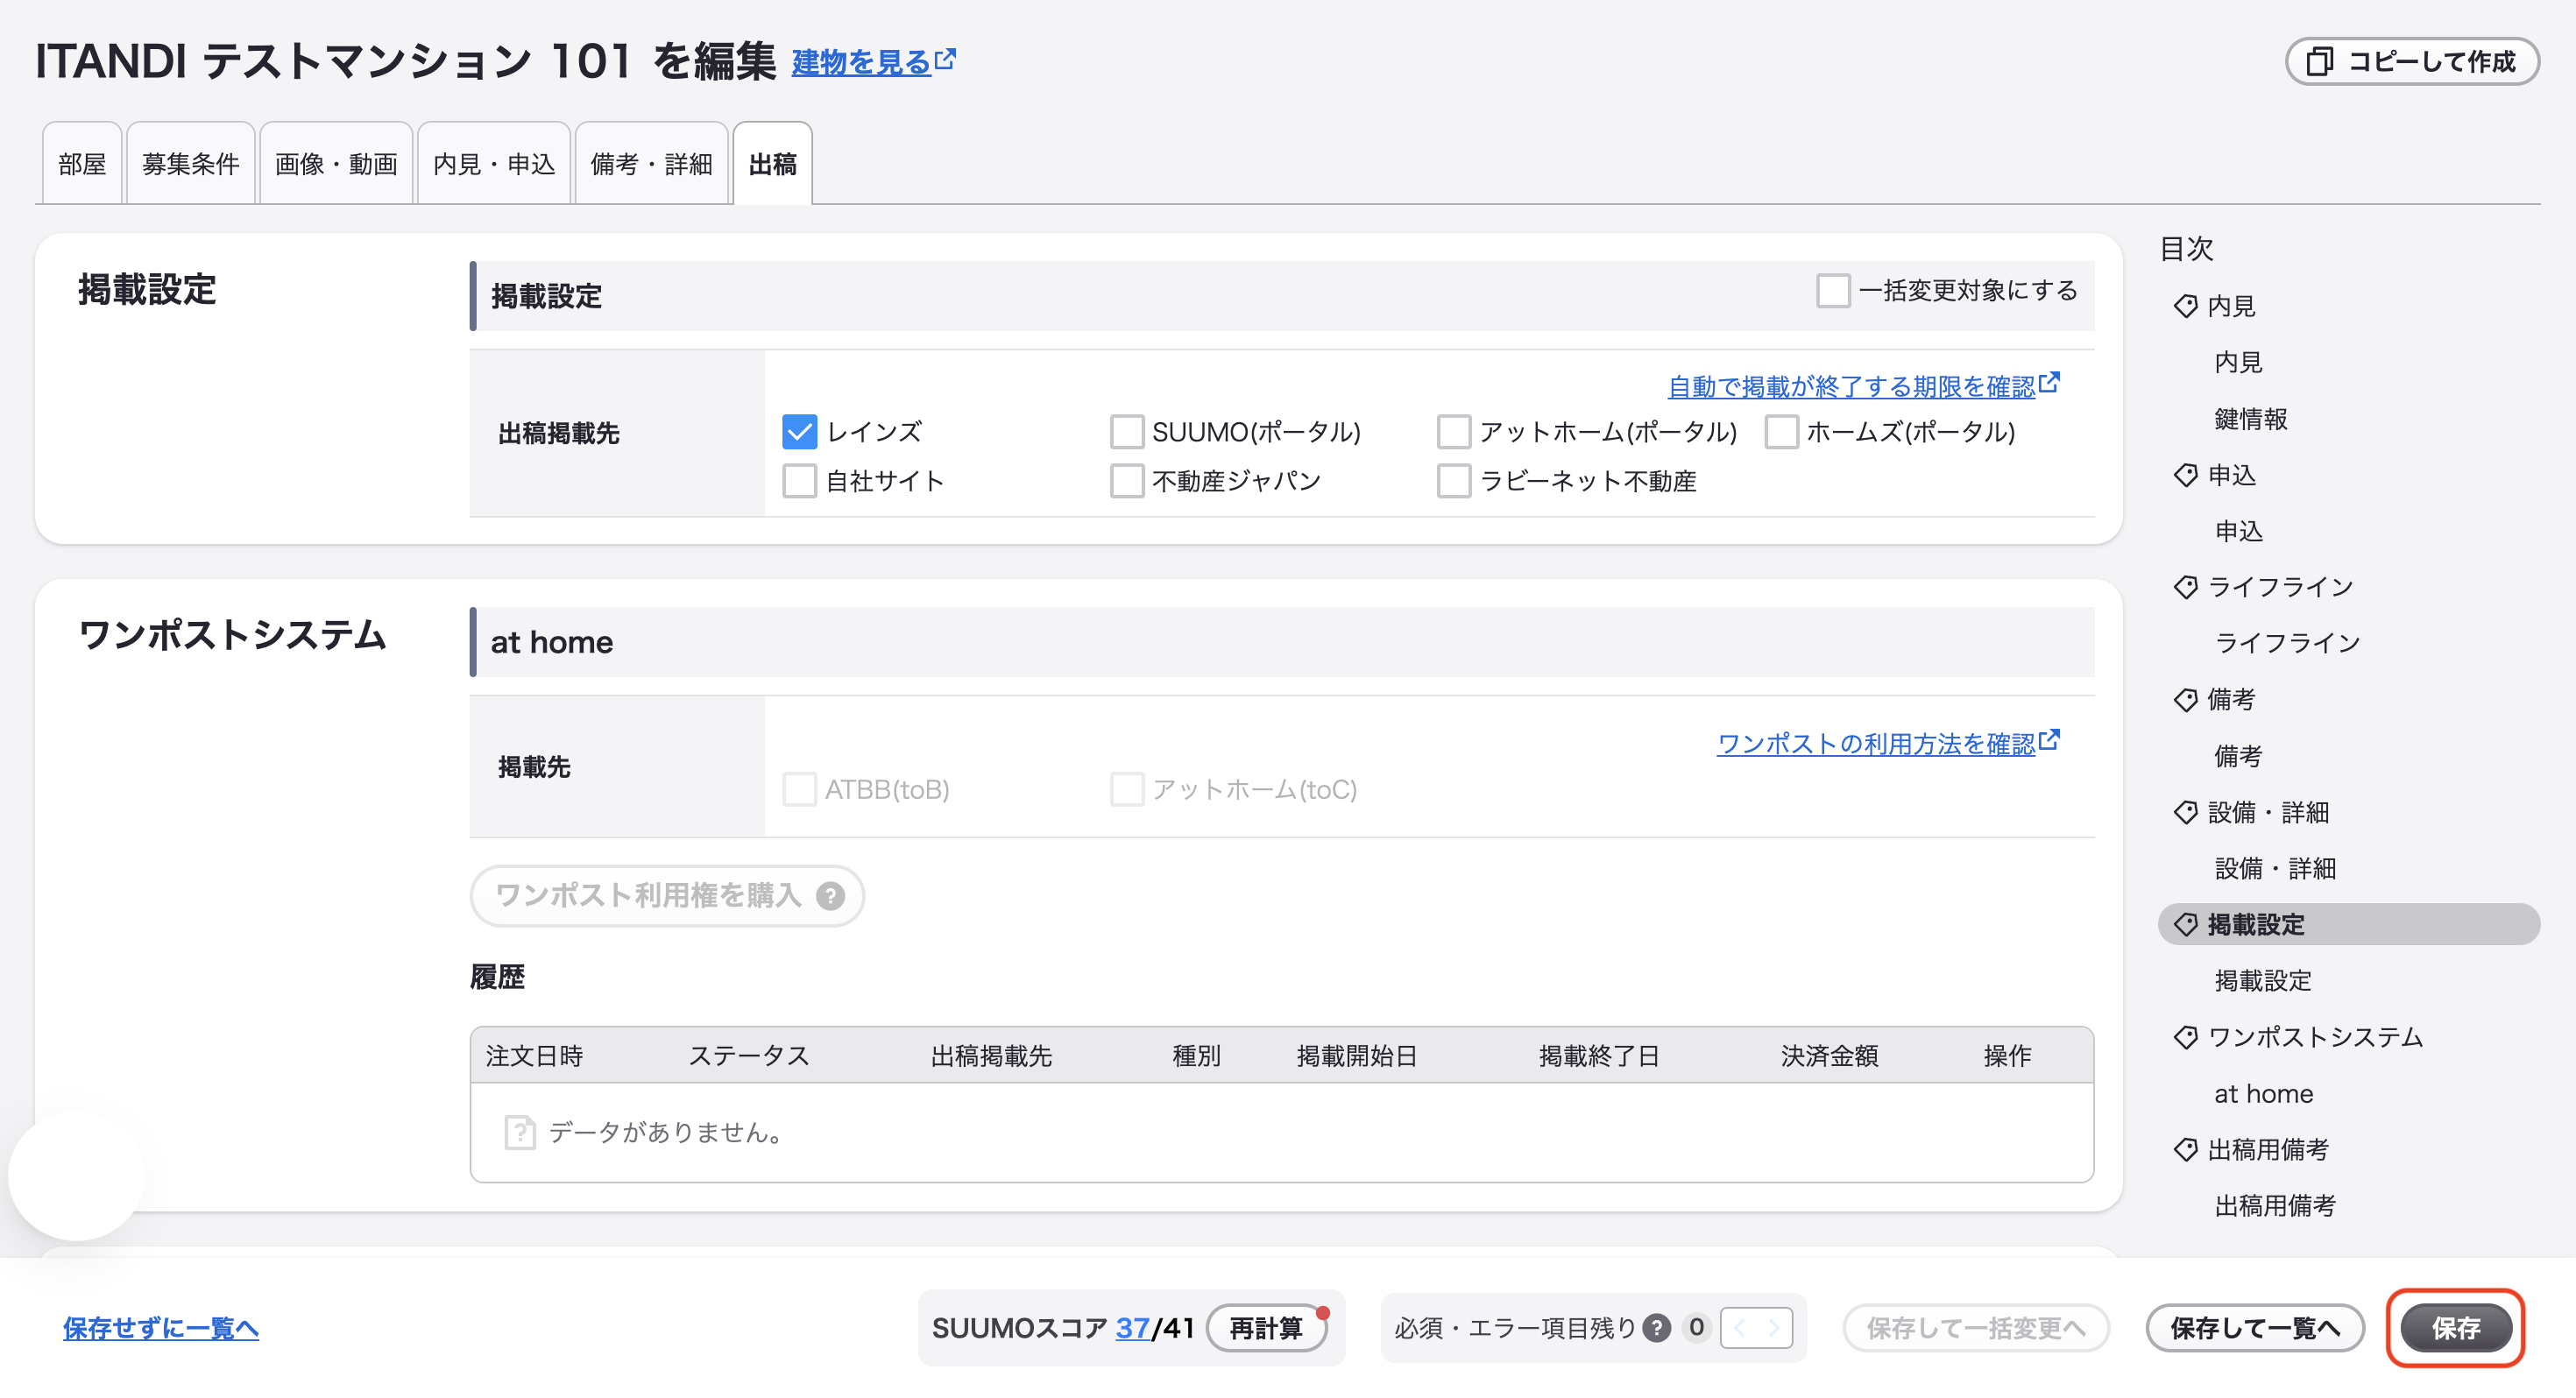
Task: Click the help icon on ワンポスト利用権を購入
Action: [x=830, y=896]
